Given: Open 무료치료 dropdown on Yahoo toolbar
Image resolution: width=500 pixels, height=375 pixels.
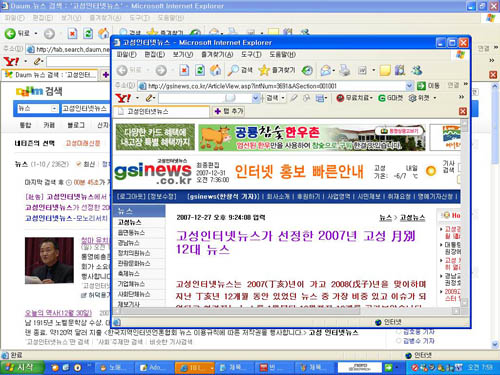Looking at the screenshot, I should click(x=371, y=98).
